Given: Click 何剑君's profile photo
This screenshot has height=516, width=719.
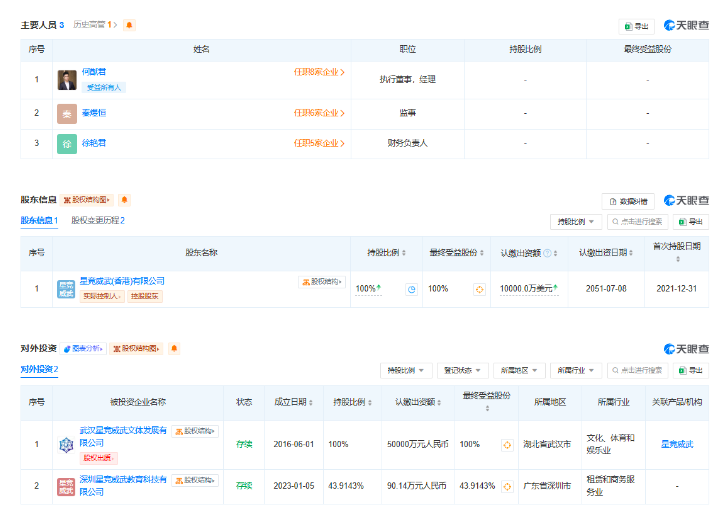Looking at the screenshot, I should click(67, 80).
